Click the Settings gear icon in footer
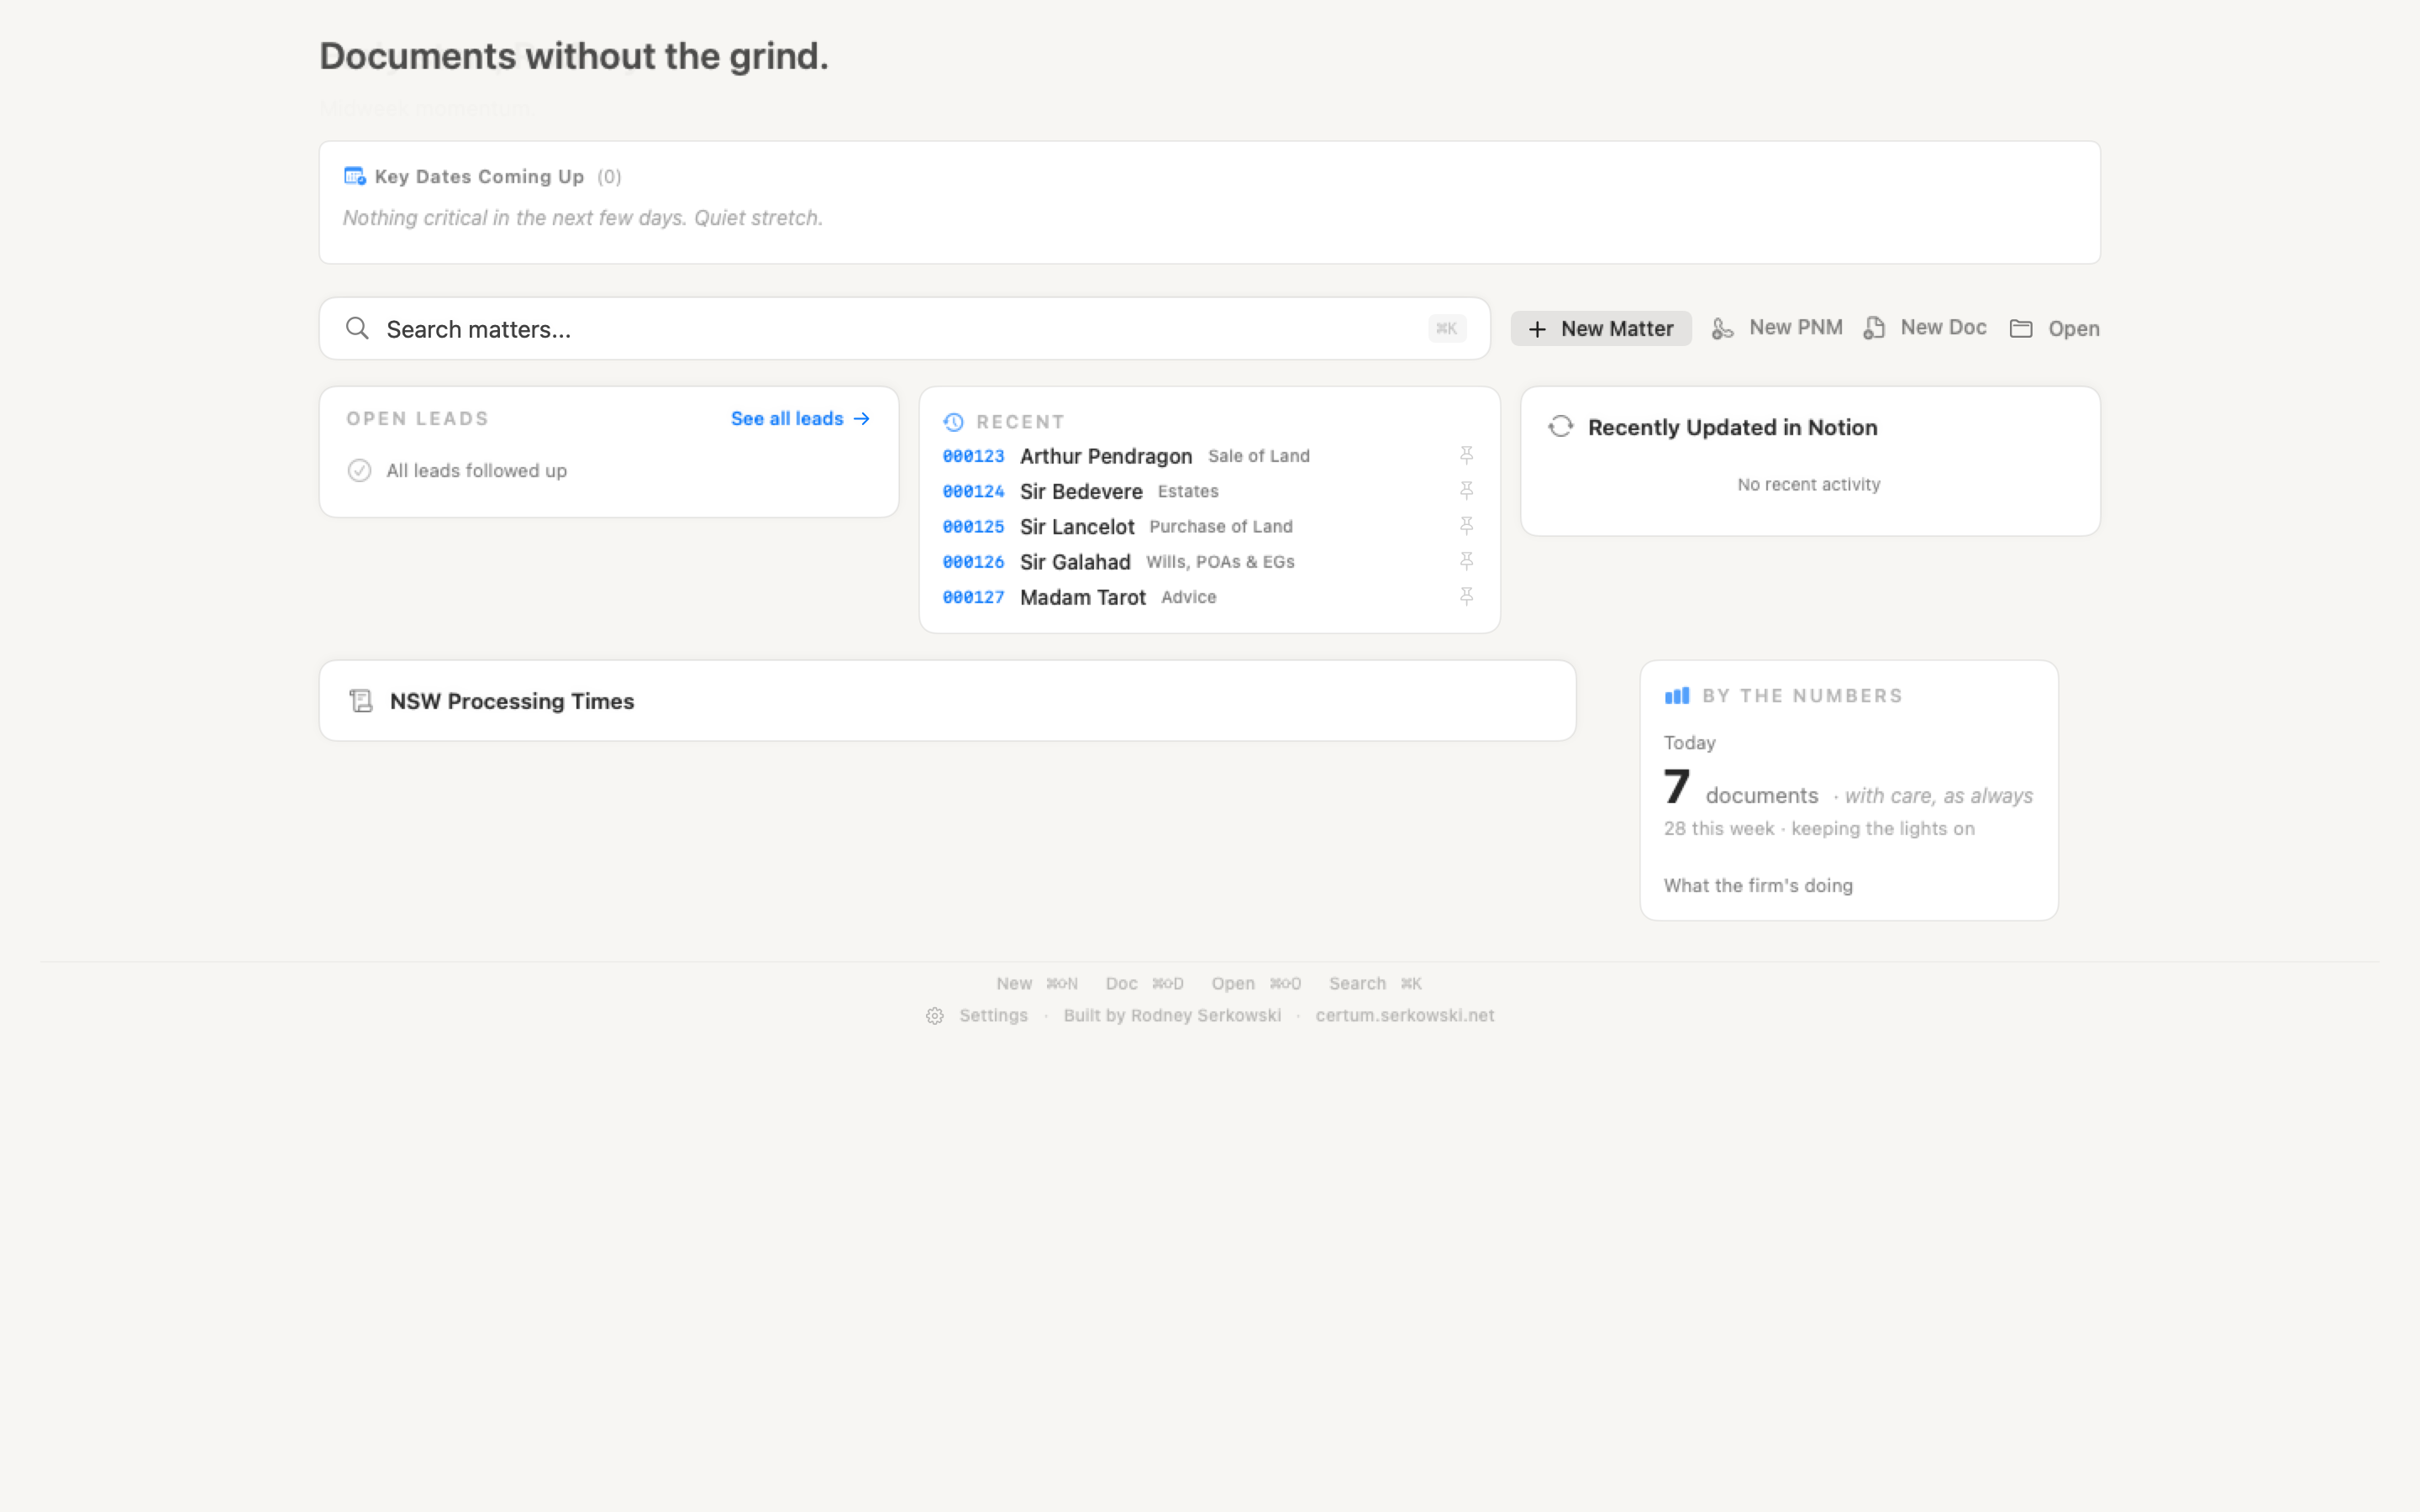This screenshot has width=2420, height=1512. click(x=935, y=1016)
